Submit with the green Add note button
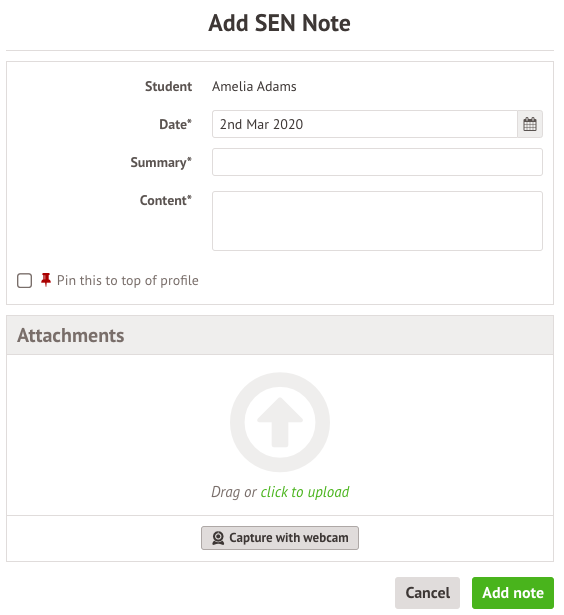Image resolution: width=564 pixels, height=615 pixels. pos(513,593)
